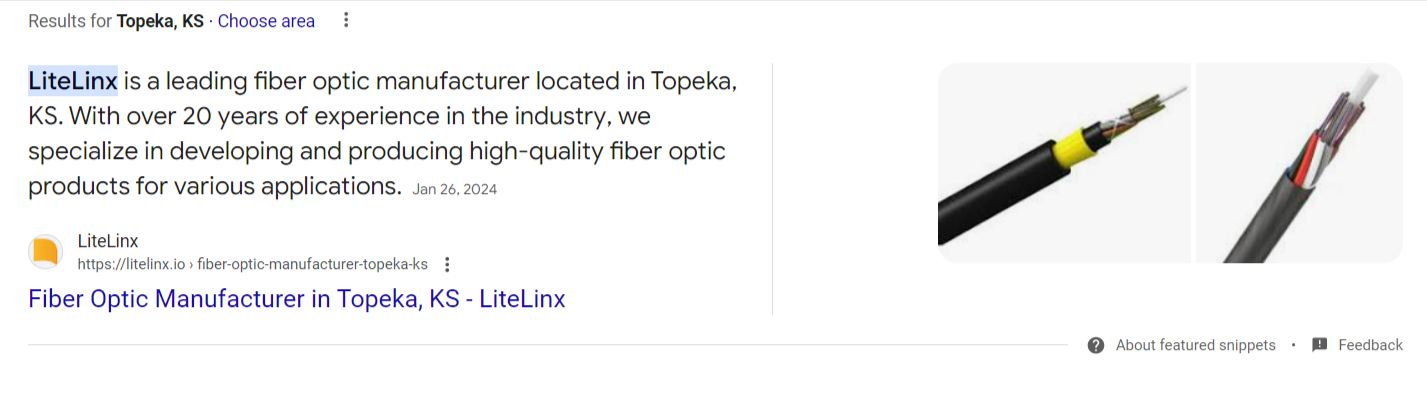Click the question mark help icon
The height and width of the screenshot is (393, 1427).
point(1096,345)
